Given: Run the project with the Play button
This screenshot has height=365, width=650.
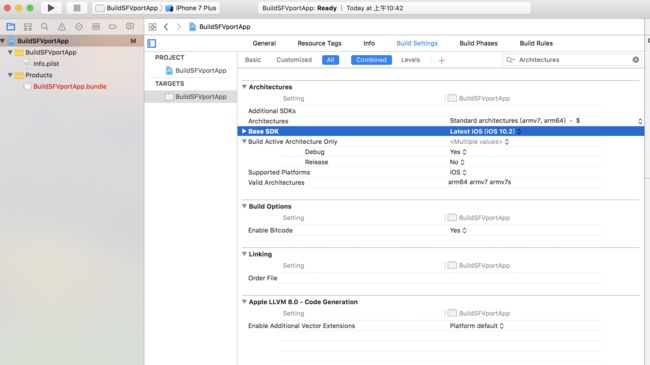Looking at the screenshot, I should click(51, 8).
